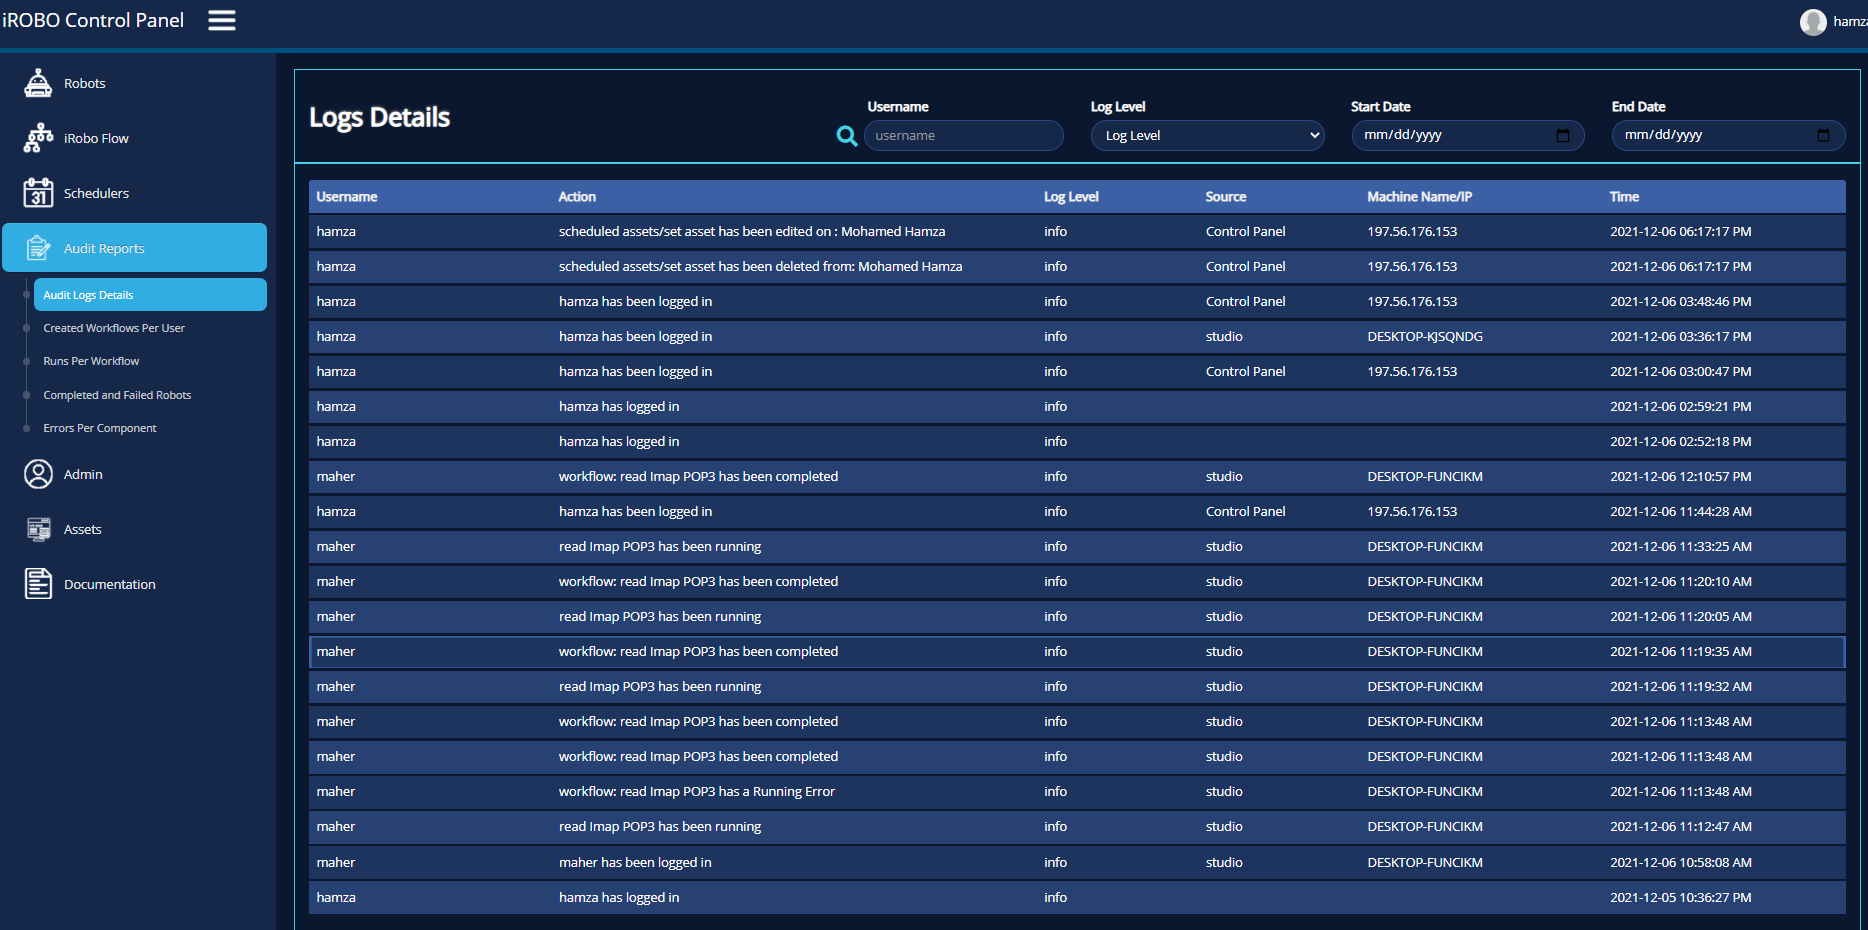Click the Admin user icon
The width and height of the screenshot is (1868, 930).
coord(38,474)
